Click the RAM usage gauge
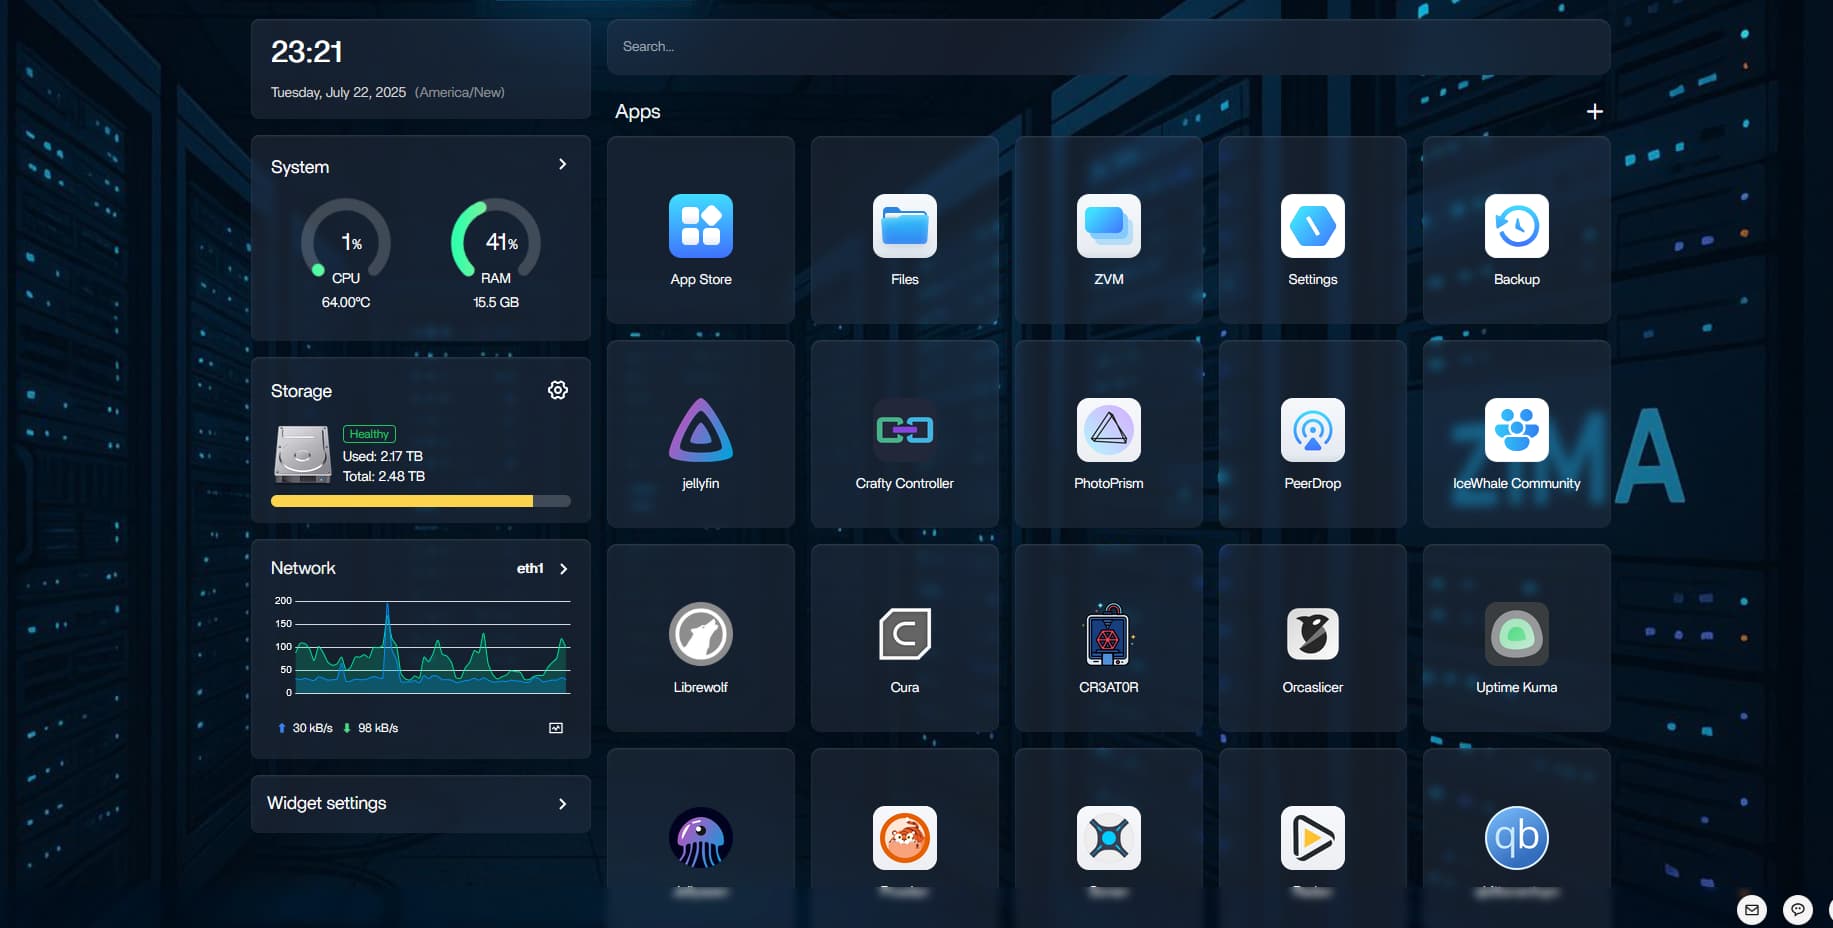This screenshot has width=1833, height=928. click(x=496, y=240)
